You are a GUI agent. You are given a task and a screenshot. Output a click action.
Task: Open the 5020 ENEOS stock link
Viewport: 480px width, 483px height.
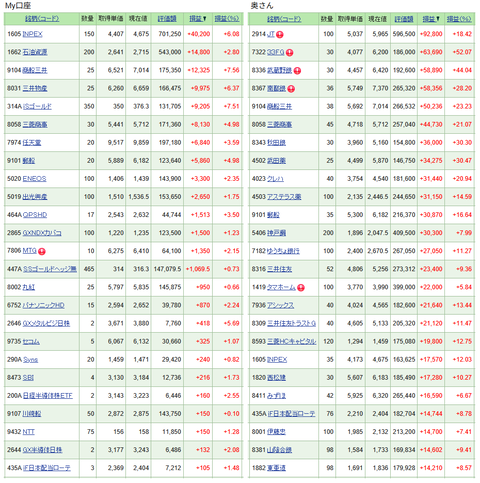pos(34,179)
